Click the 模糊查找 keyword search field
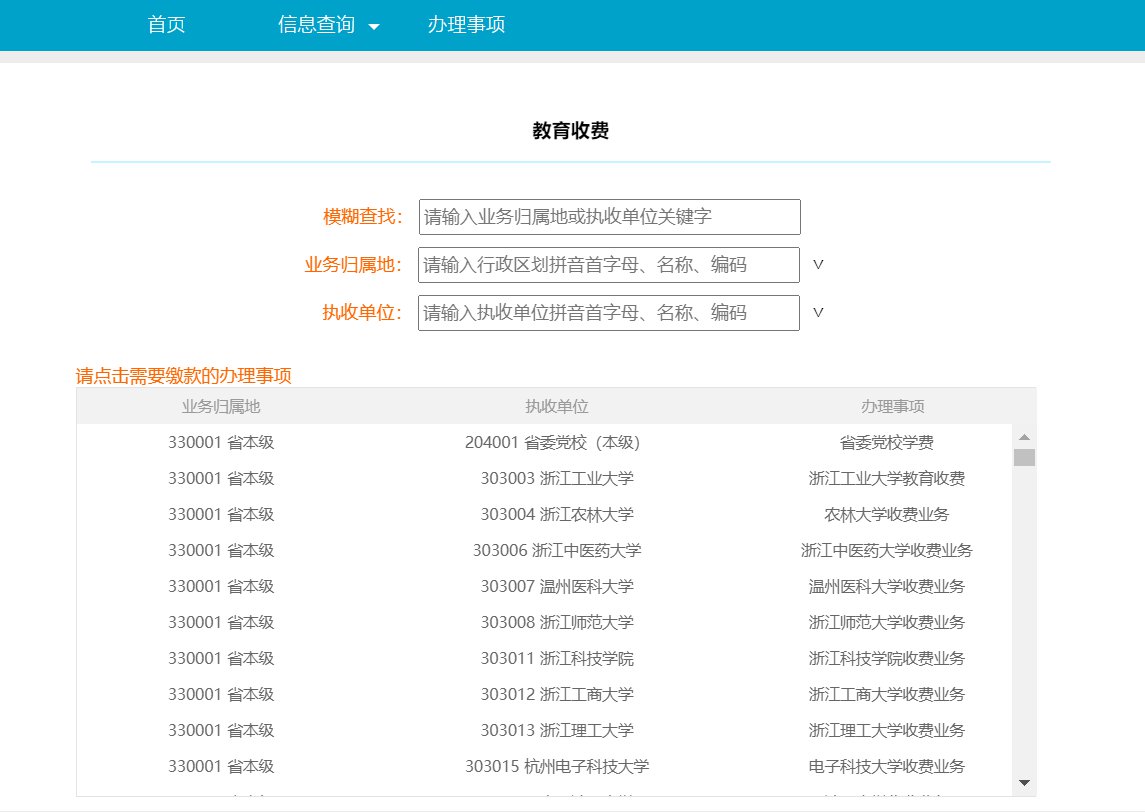The image size is (1145, 812). click(x=609, y=217)
